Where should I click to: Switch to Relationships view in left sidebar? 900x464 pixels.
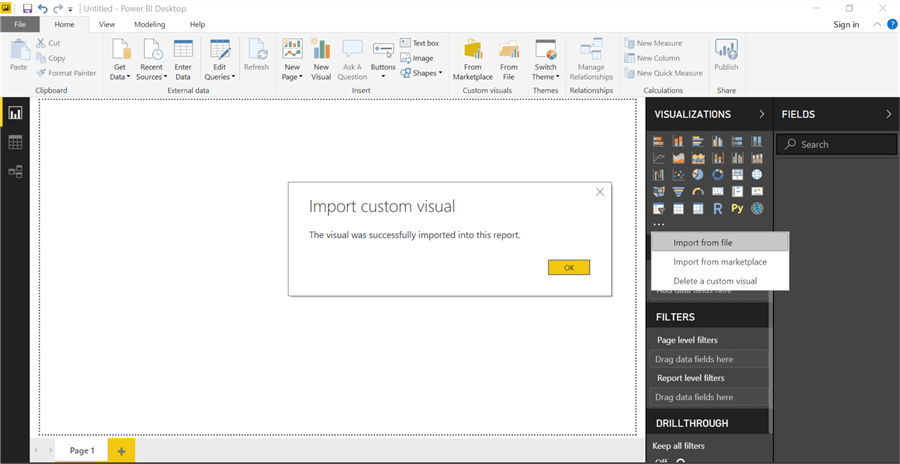click(x=15, y=171)
